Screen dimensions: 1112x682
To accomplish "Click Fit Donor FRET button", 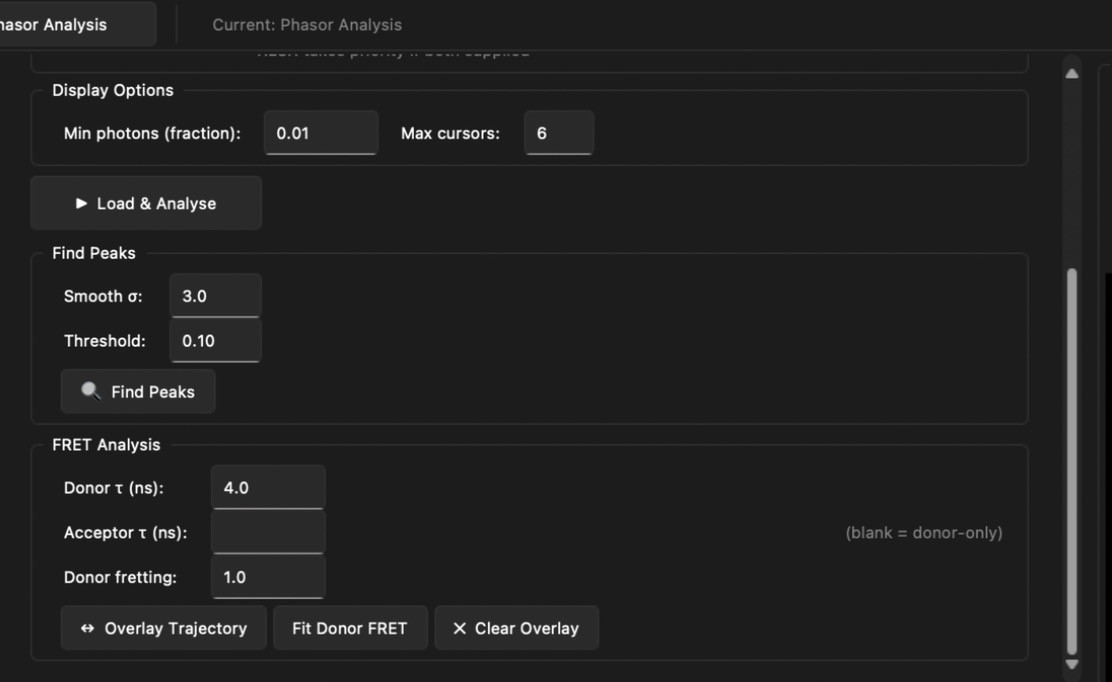I will (x=350, y=628).
